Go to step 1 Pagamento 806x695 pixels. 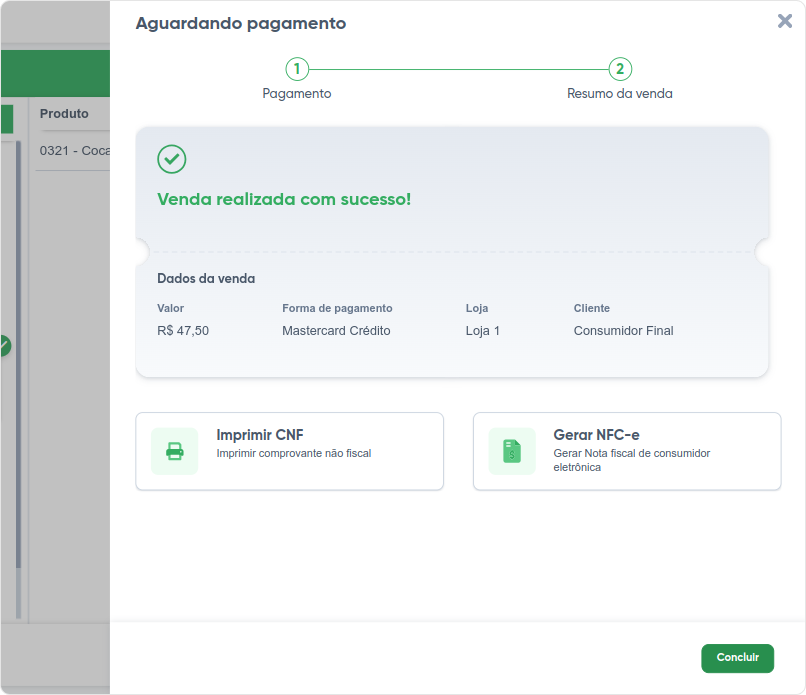click(x=297, y=69)
